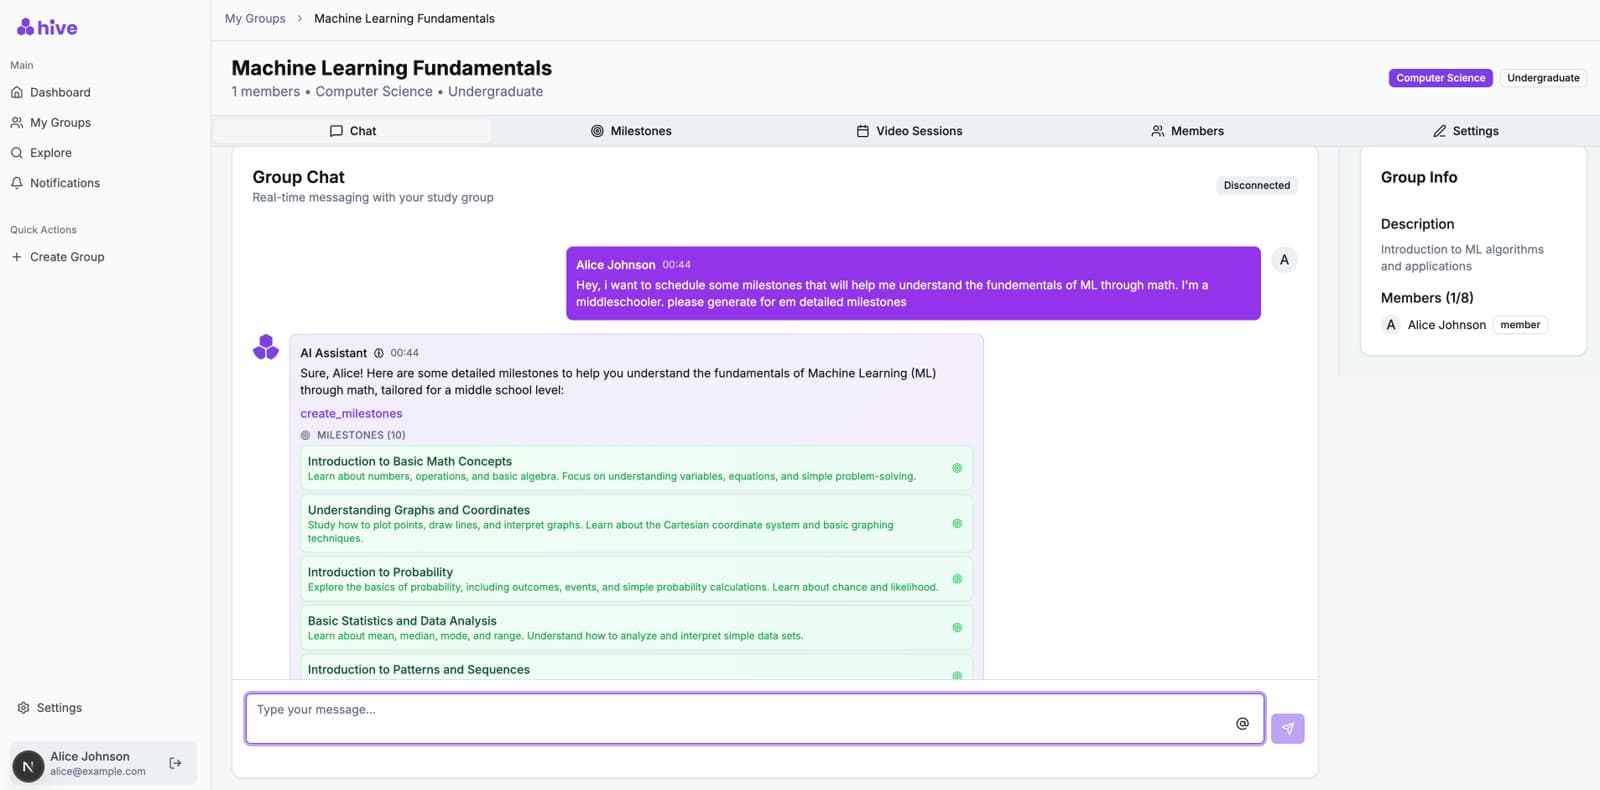Viewport: 1600px width, 790px height.
Task: Click the send message button
Action: pyautogui.click(x=1288, y=728)
